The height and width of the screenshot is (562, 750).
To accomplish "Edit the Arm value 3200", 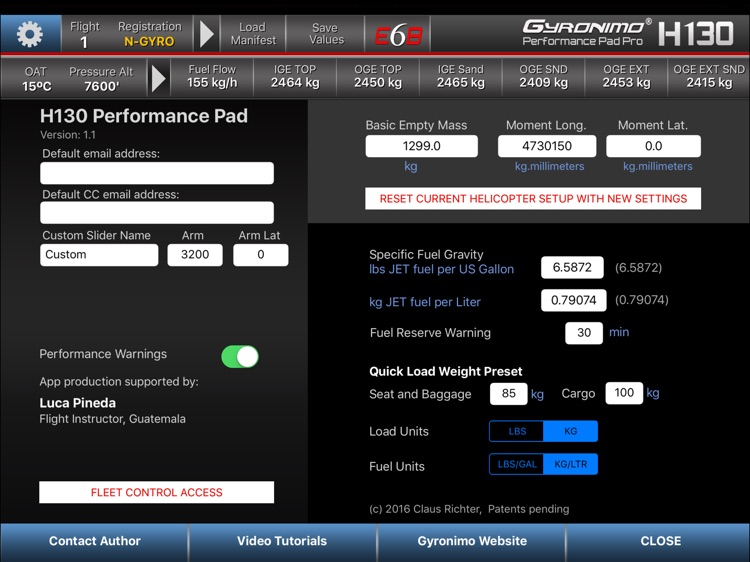I will pos(195,255).
